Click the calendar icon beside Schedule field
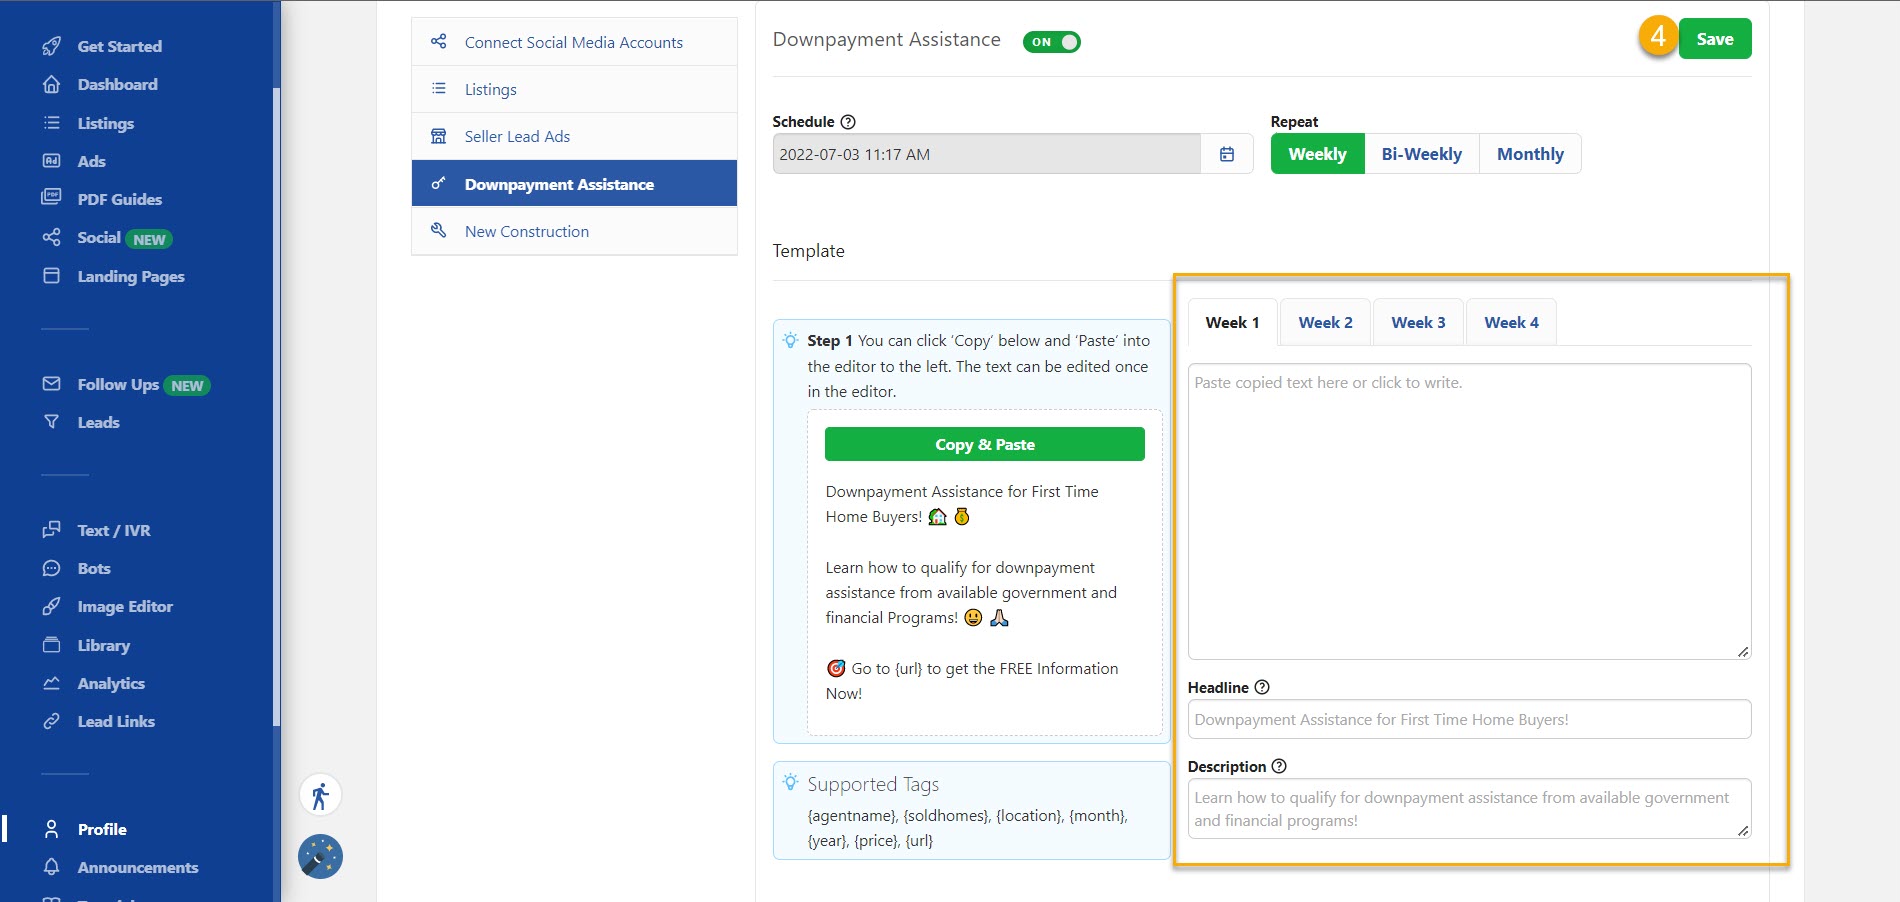 click(1227, 154)
